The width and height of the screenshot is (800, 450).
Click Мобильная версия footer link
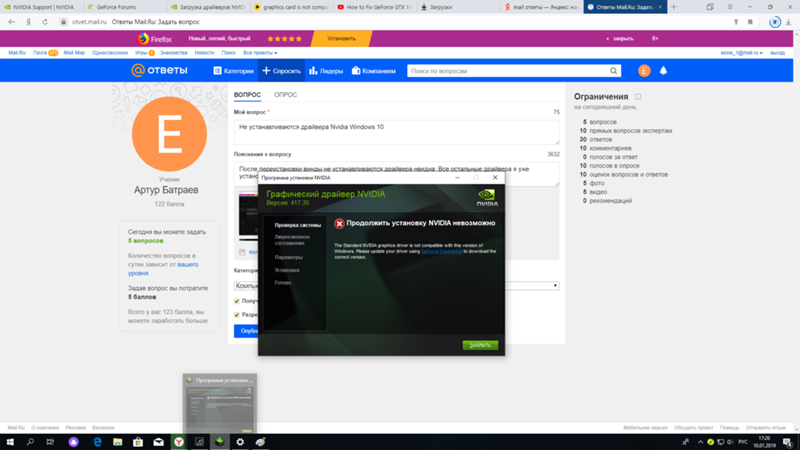coord(645,428)
